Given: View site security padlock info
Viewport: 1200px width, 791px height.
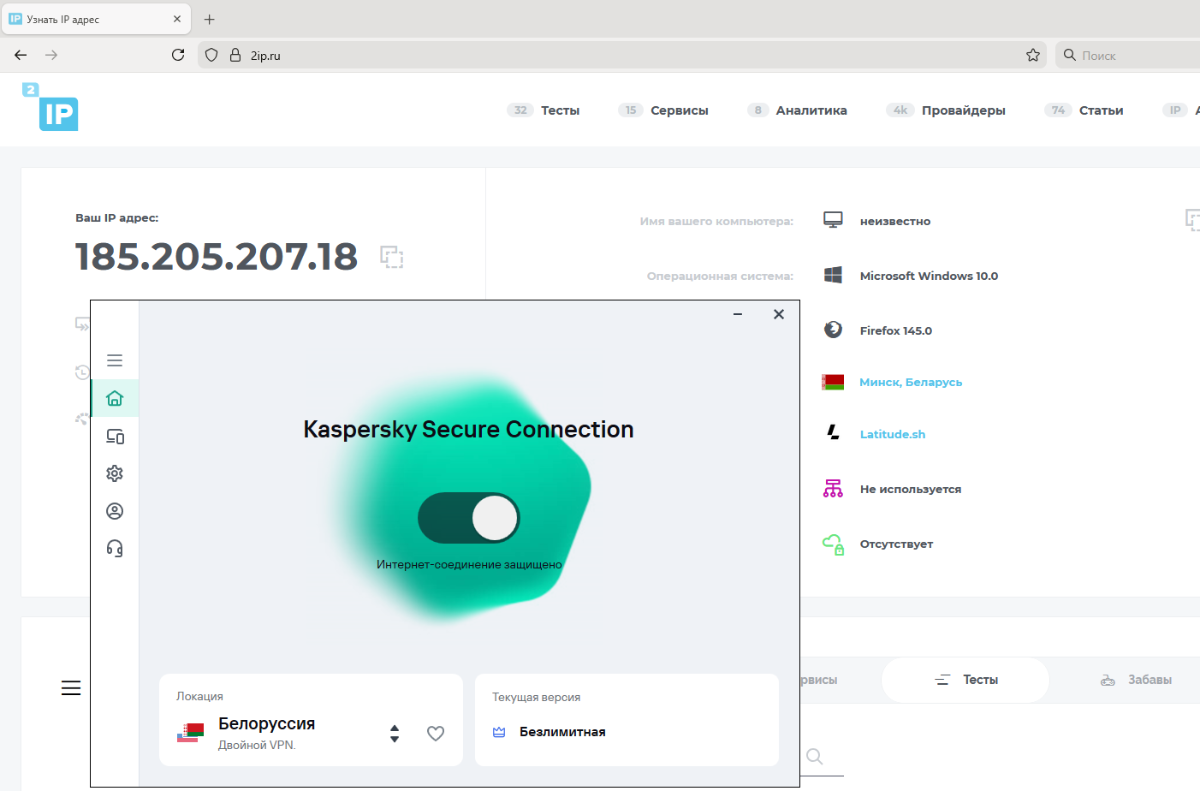Looking at the screenshot, I should coord(236,56).
